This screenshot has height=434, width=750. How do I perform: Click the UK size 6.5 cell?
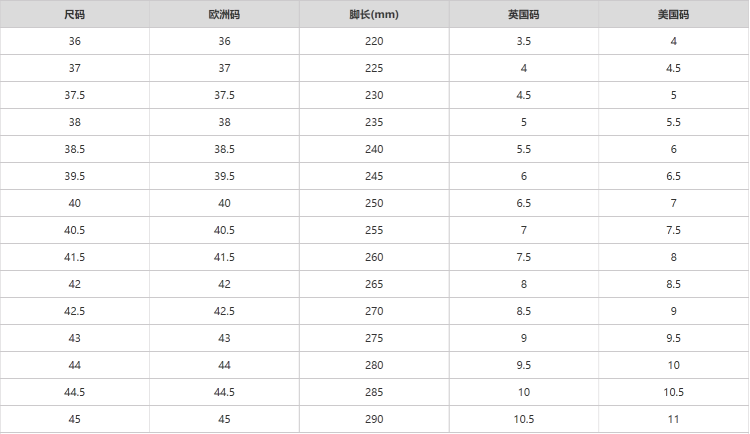click(x=524, y=203)
